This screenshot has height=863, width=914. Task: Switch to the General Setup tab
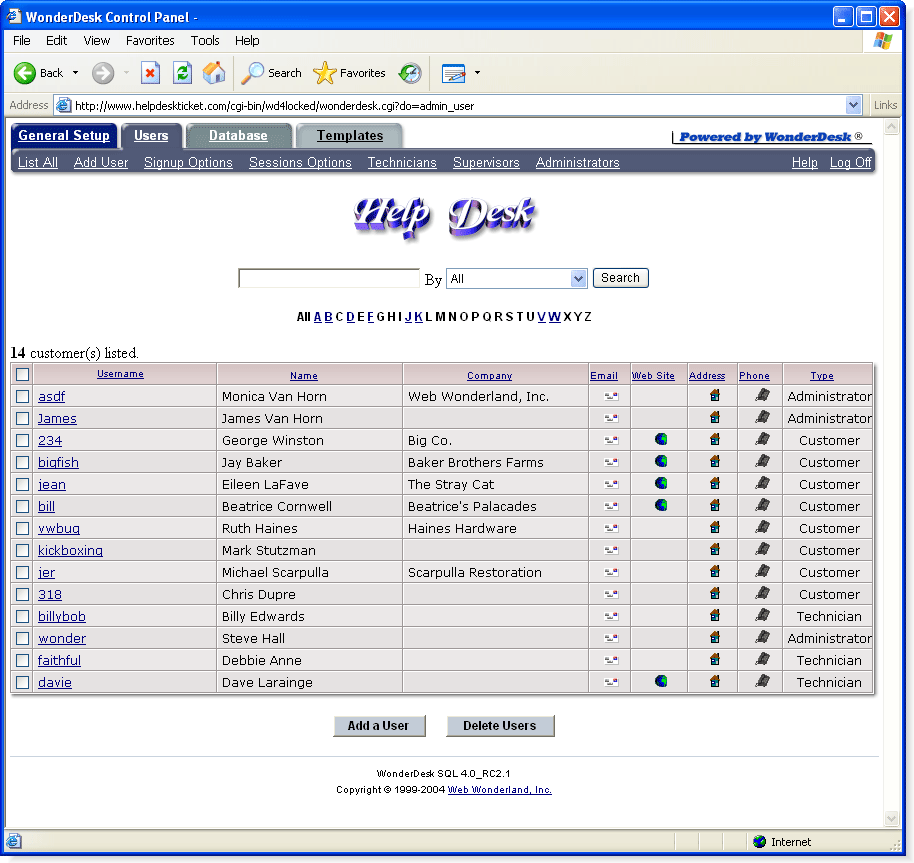(x=64, y=135)
